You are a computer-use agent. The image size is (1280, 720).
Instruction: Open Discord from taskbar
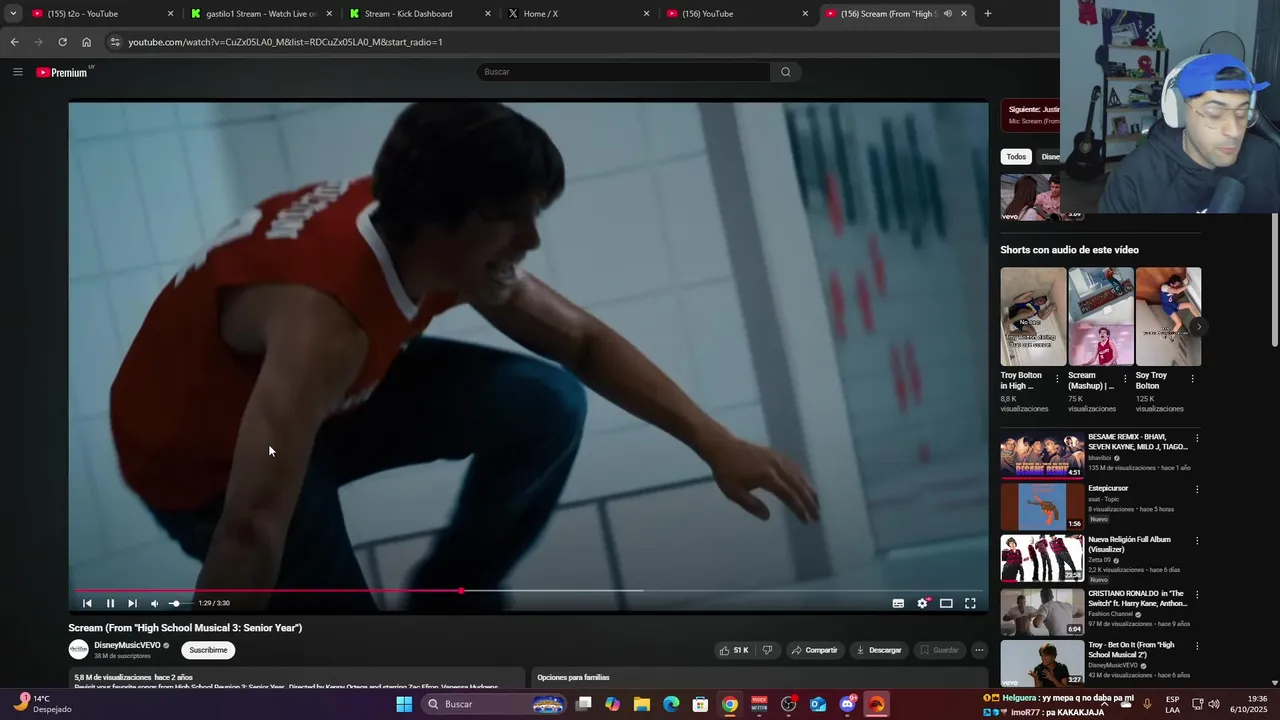click(847, 704)
